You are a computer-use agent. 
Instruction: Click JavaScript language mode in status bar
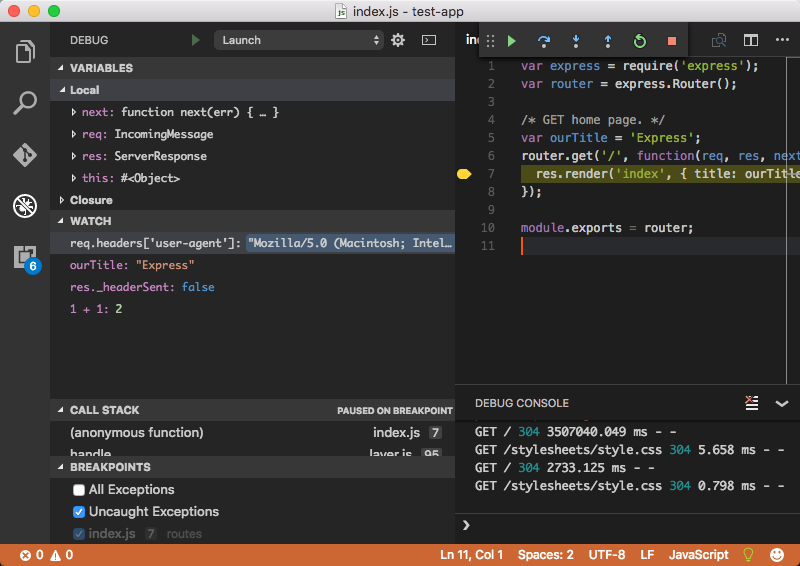click(698, 555)
